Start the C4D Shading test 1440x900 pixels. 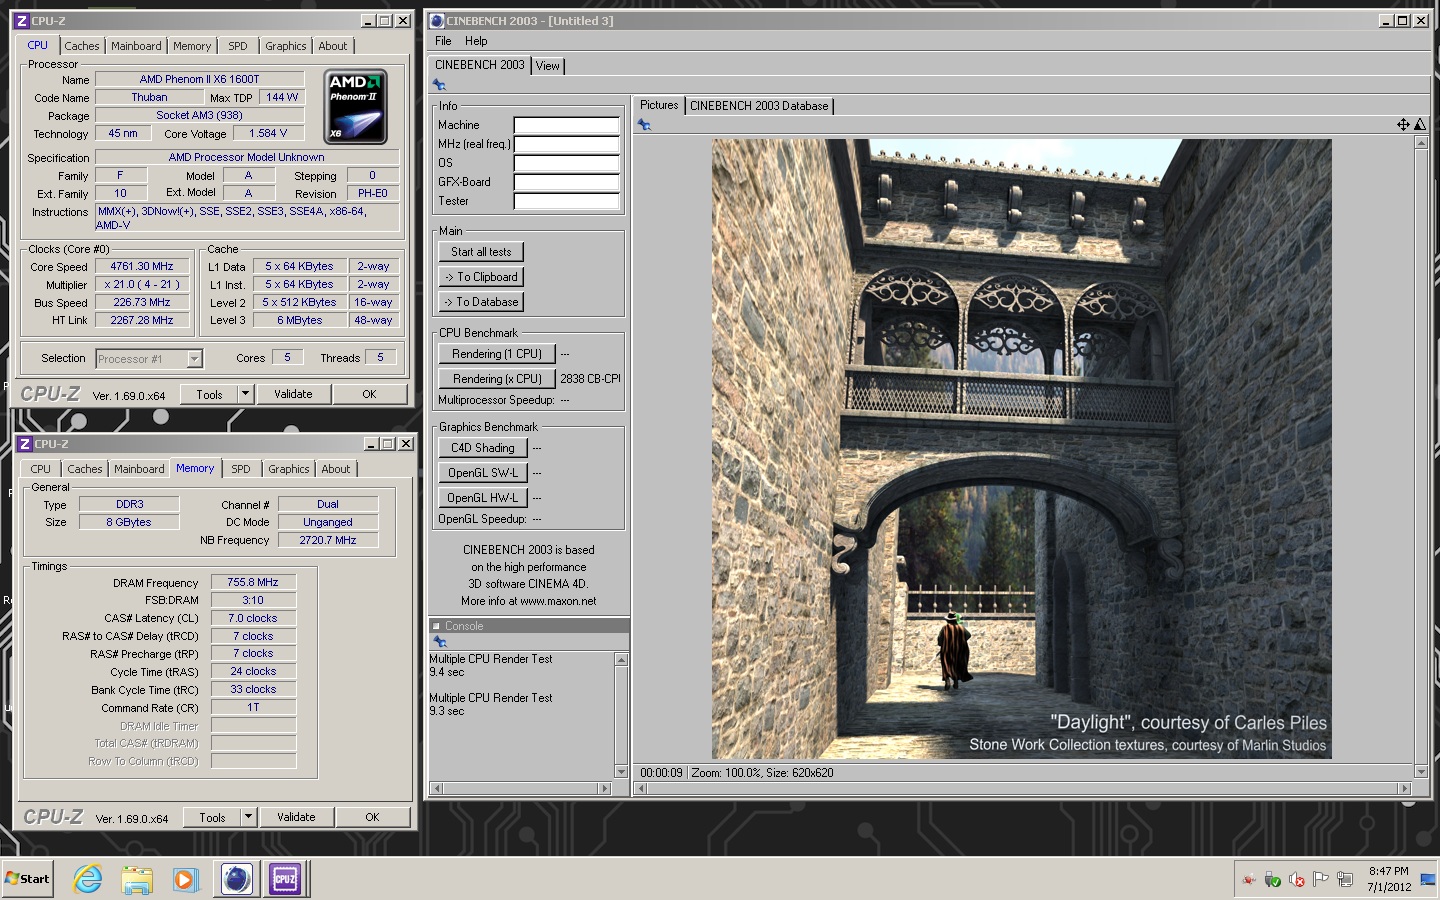pyautogui.click(x=482, y=448)
